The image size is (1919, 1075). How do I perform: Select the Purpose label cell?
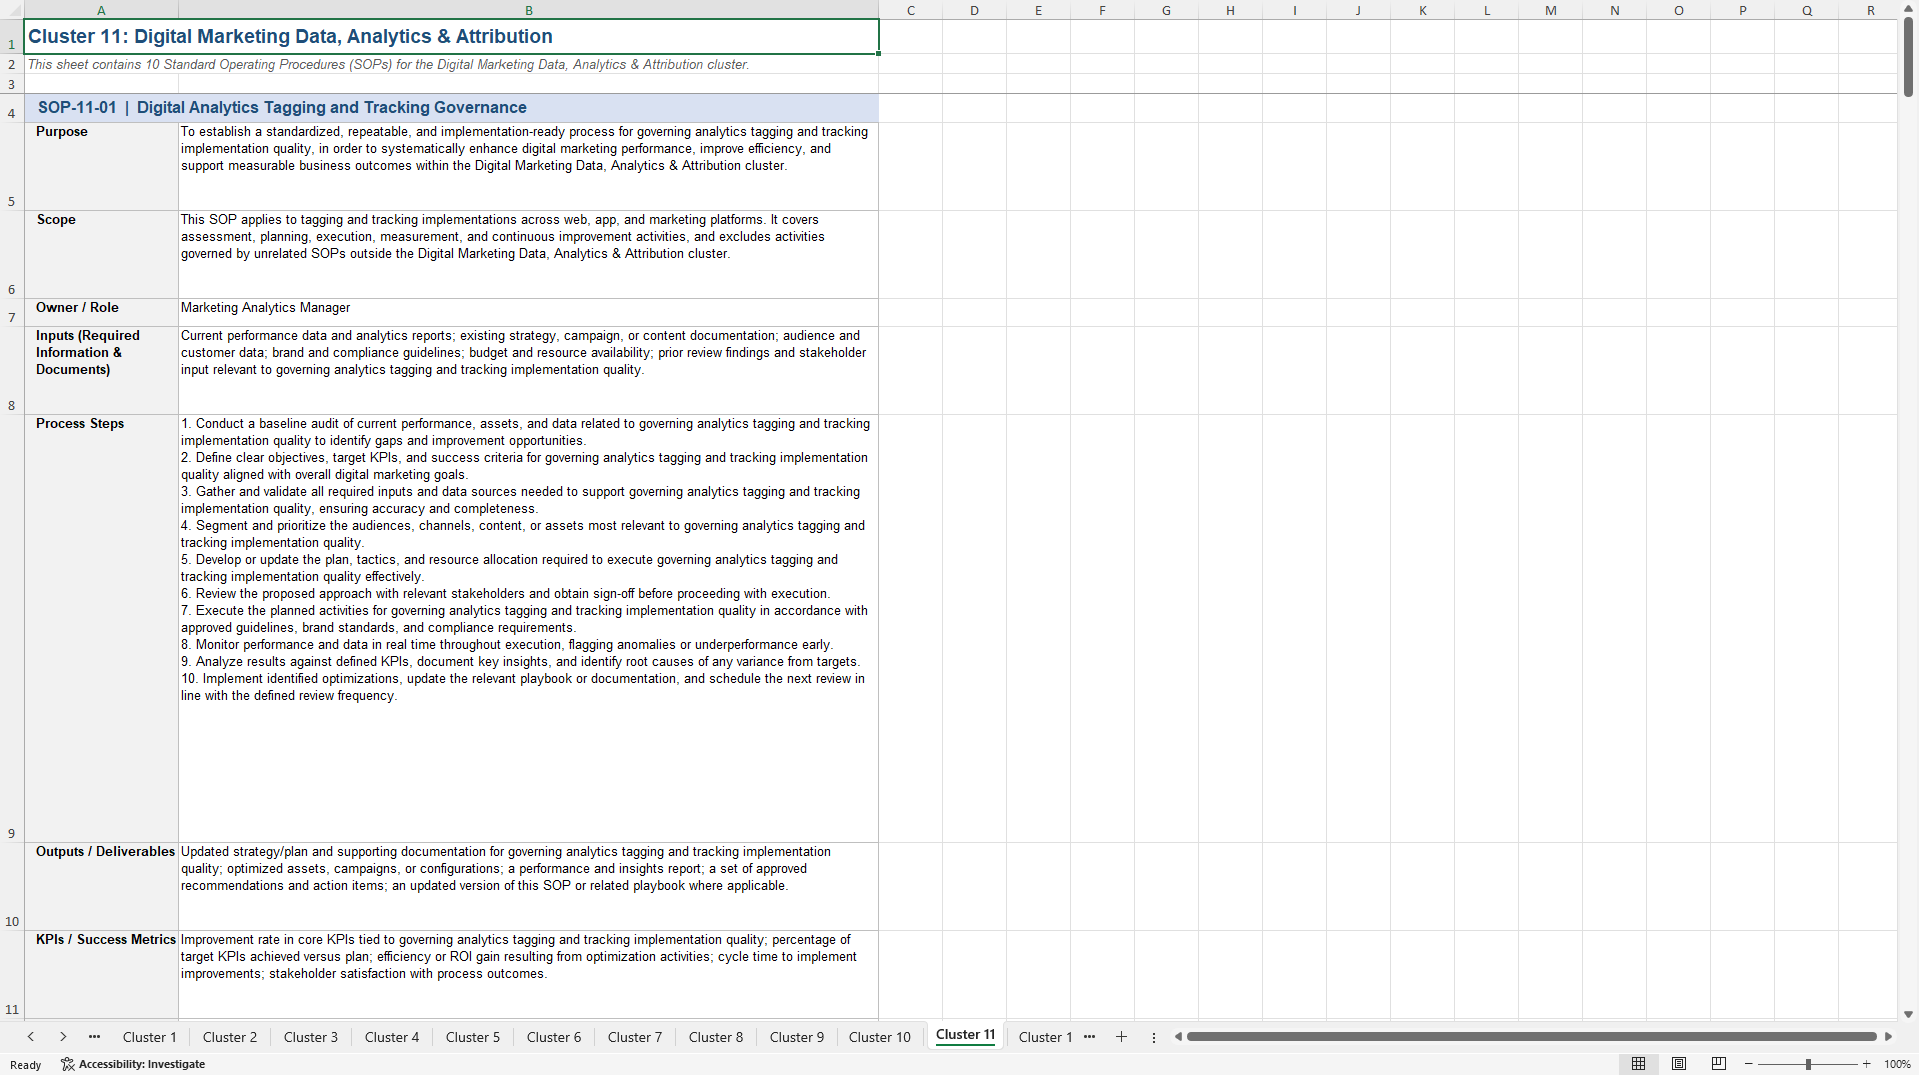[x=101, y=166]
